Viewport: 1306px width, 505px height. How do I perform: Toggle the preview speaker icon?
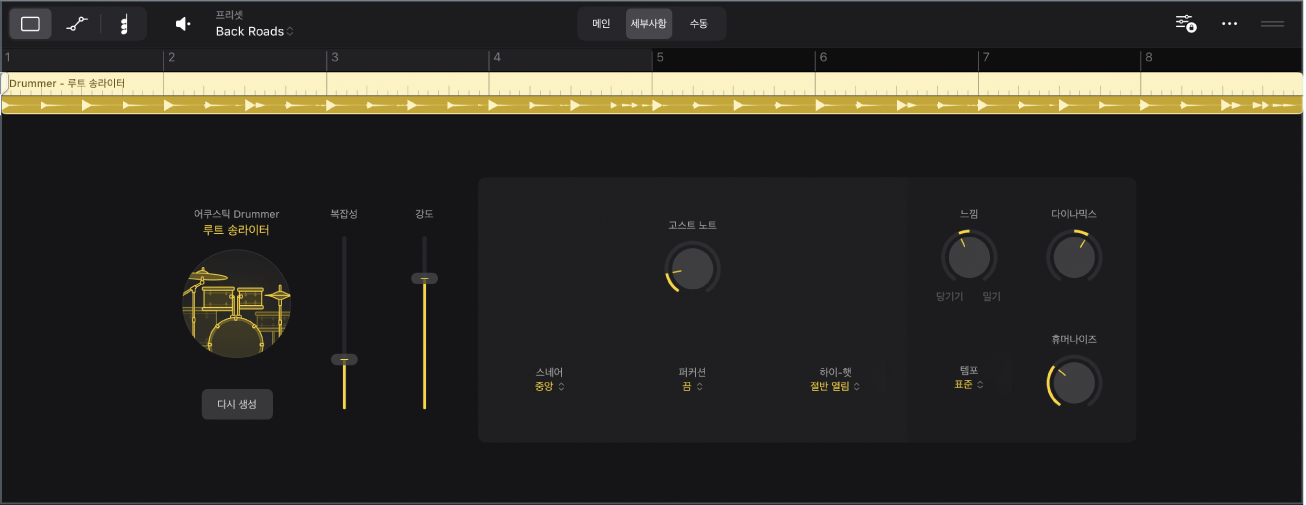pos(182,24)
